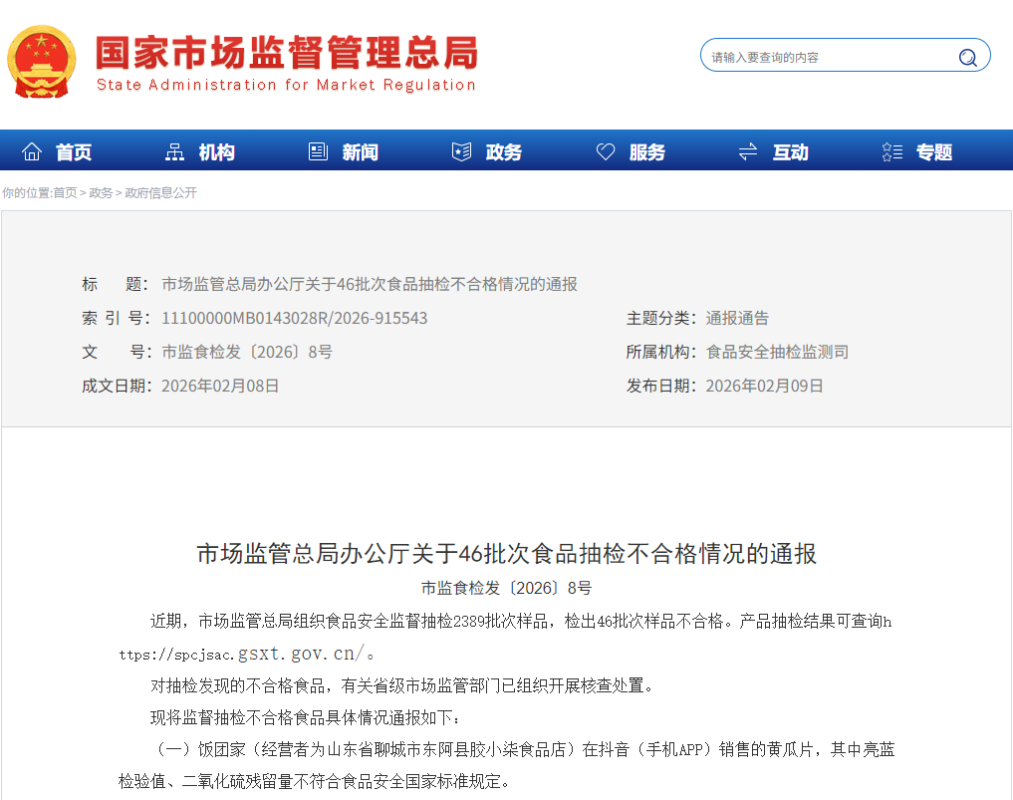Click the arrows icon beside 互动
The width and height of the screenshot is (1013, 800).
(x=748, y=152)
